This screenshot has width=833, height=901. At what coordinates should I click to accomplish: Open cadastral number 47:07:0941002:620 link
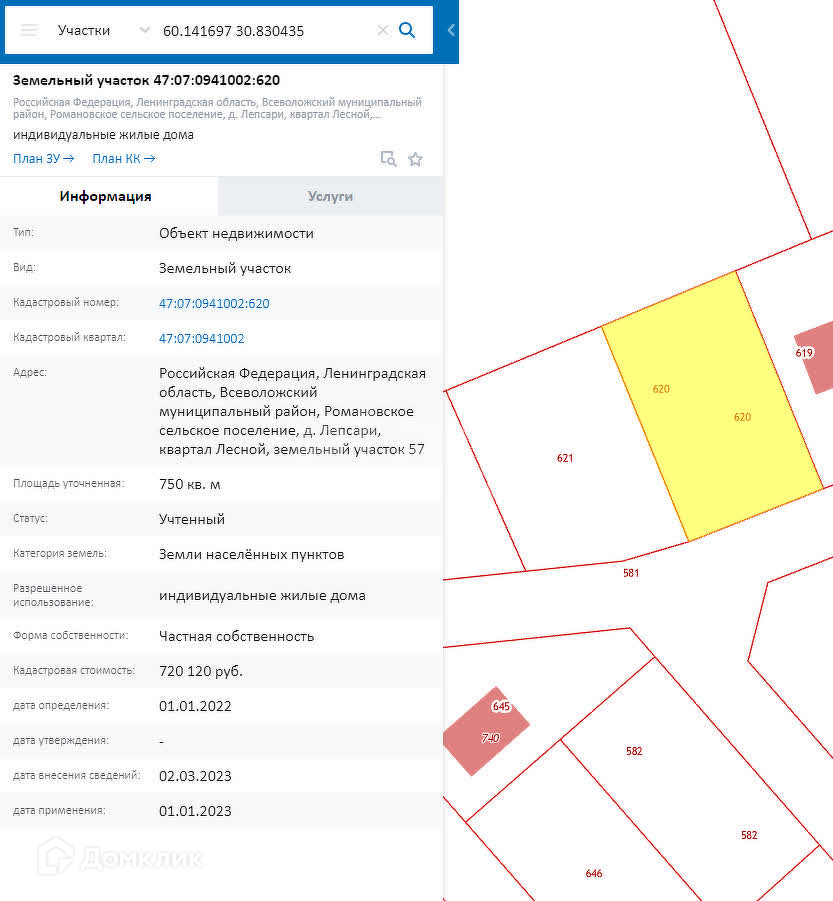pyautogui.click(x=214, y=304)
